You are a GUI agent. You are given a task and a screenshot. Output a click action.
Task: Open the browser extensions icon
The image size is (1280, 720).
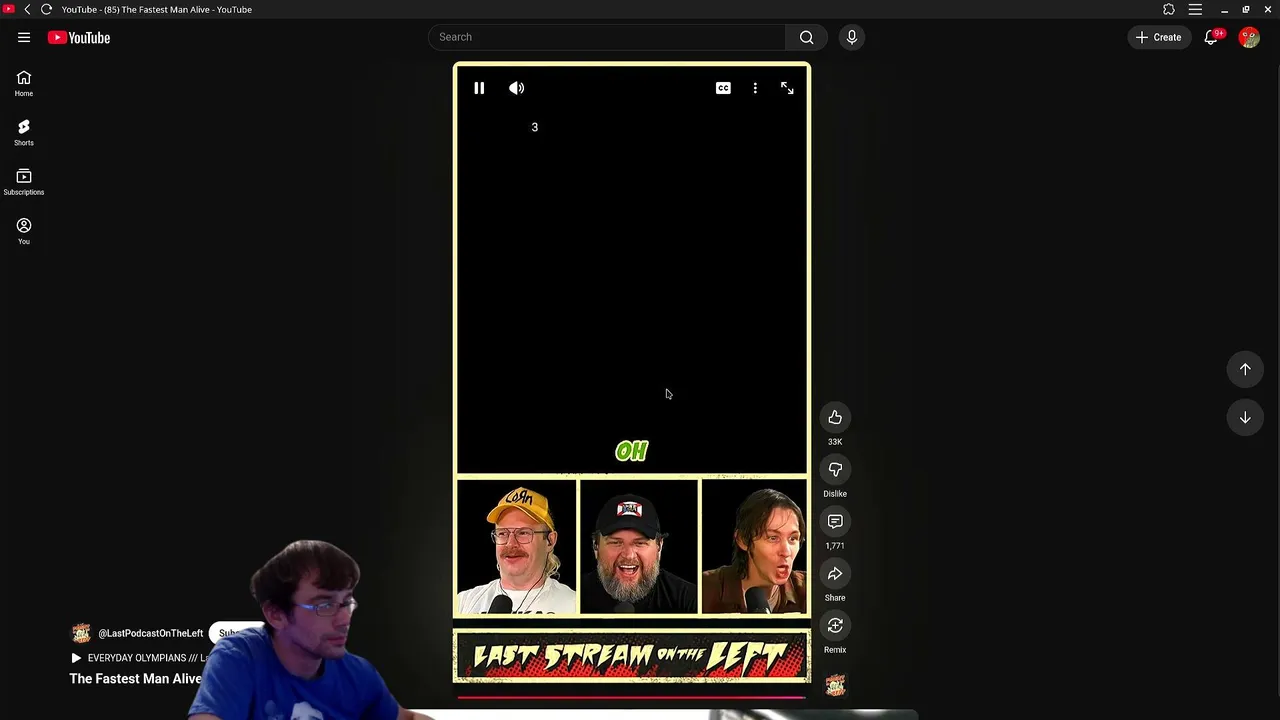[1169, 9]
